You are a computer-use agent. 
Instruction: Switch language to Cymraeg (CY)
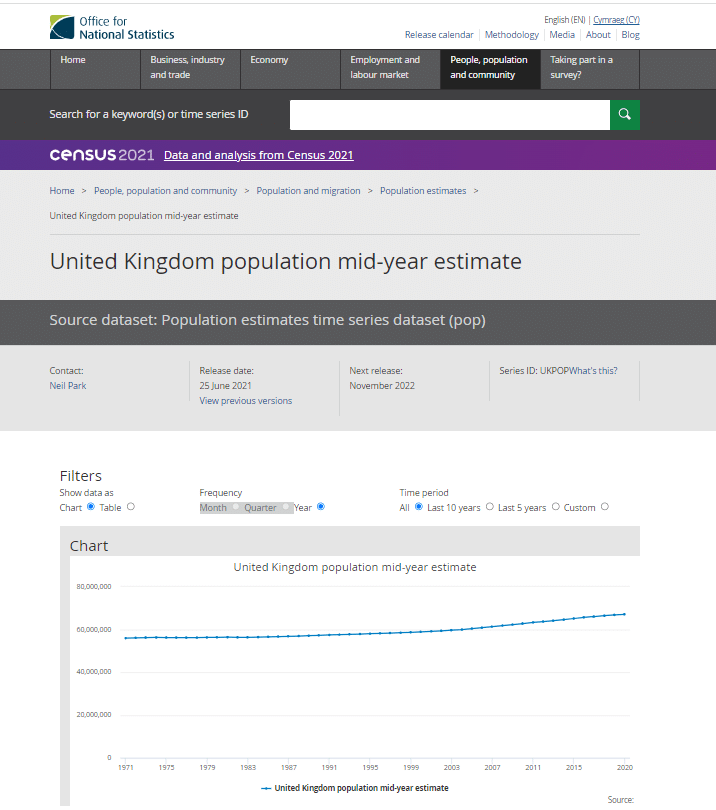coord(616,20)
